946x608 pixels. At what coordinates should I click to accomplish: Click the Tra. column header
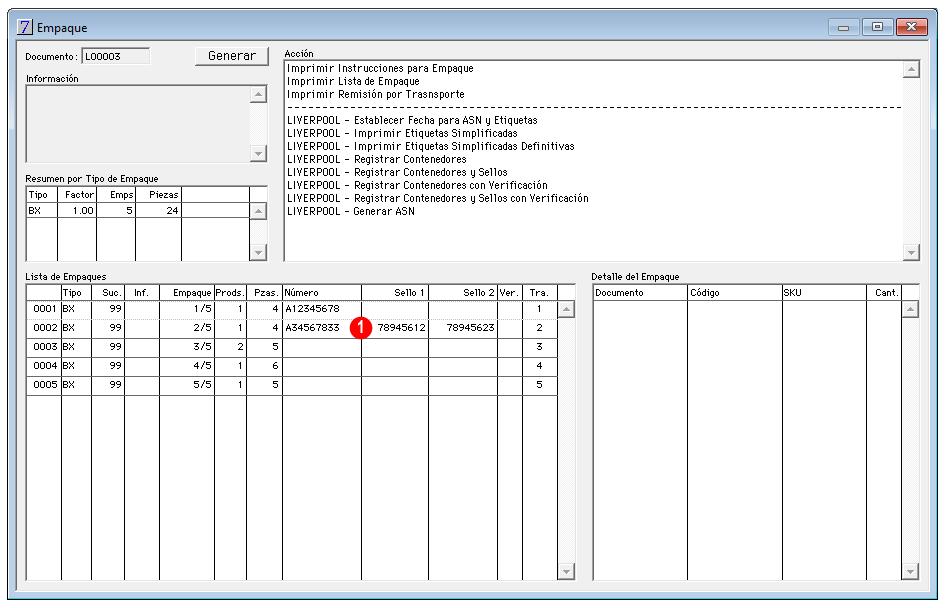tap(540, 293)
